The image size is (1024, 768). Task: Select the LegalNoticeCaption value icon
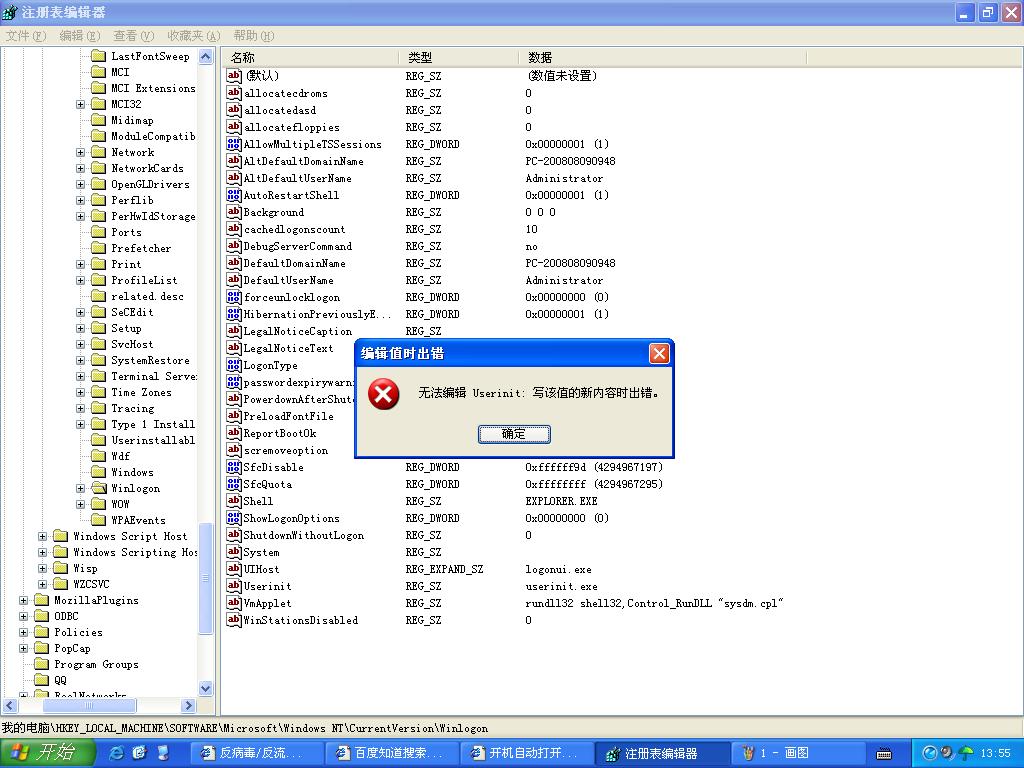click(x=234, y=330)
